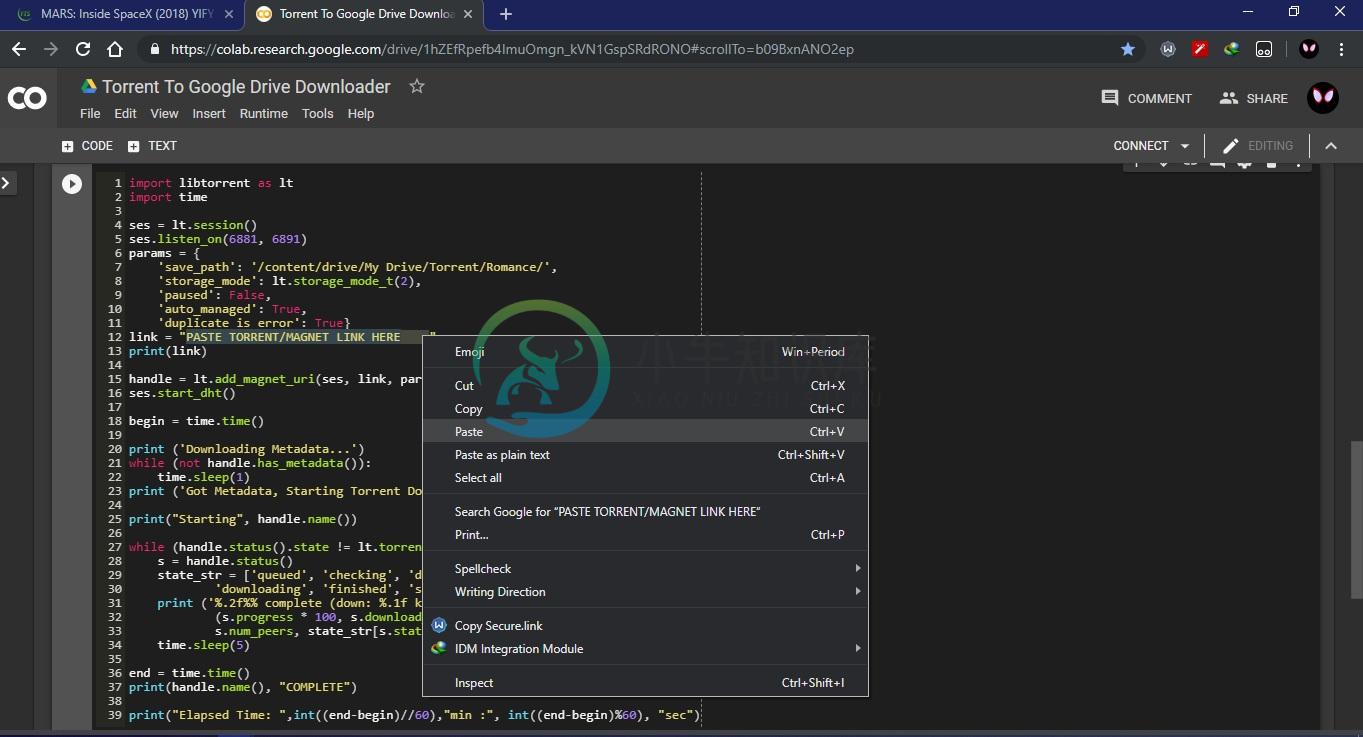Add a new TEXT cell
Viewport: 1363px width, 737px height.
[x=152, y=146]
